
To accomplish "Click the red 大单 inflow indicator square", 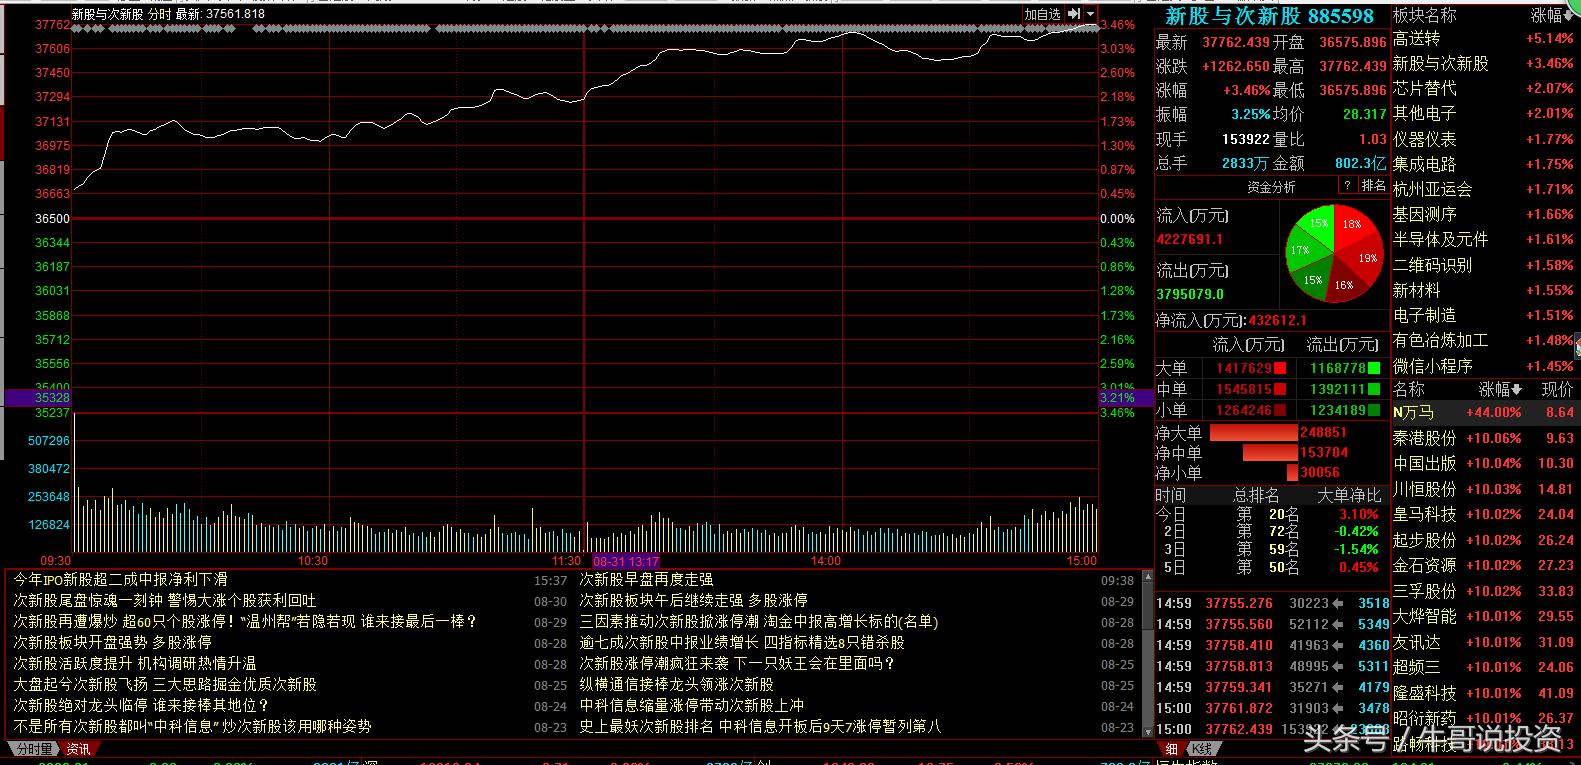I will click(x=1280, y=368).
